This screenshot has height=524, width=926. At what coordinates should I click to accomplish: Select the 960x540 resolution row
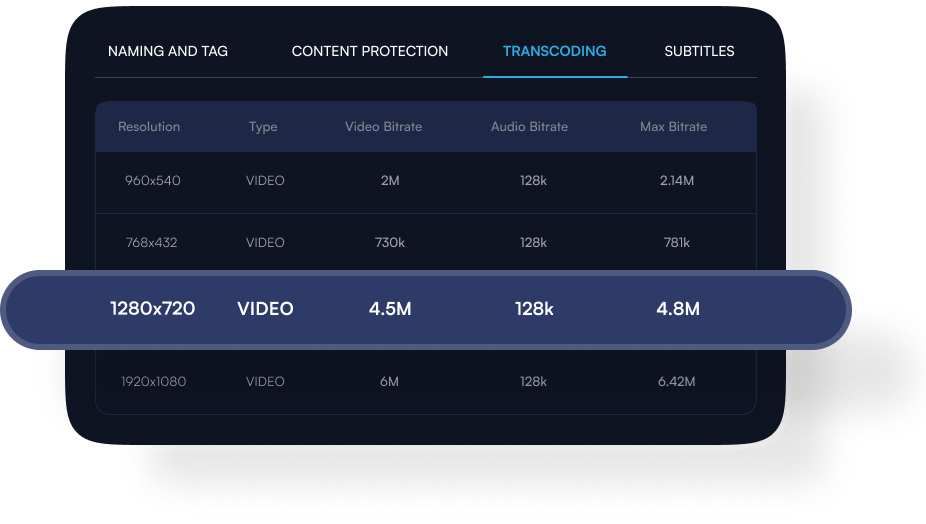coord(153,181)
